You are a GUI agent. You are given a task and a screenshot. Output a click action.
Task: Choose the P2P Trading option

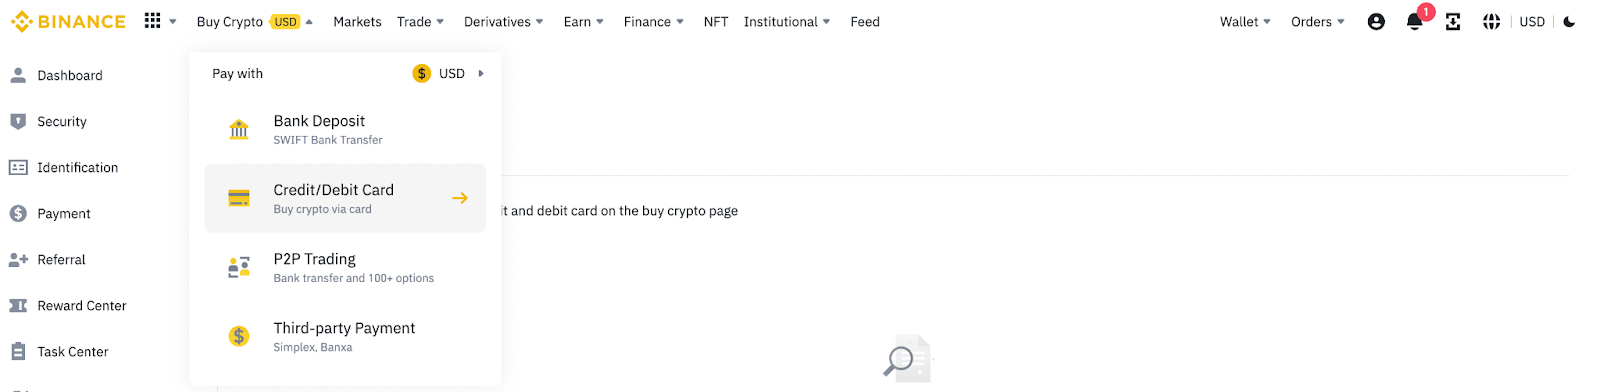345,267
